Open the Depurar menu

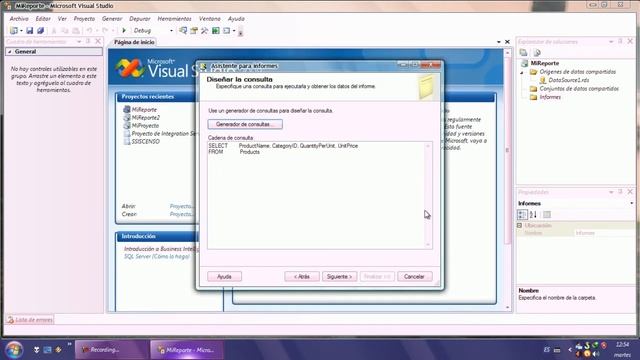140,19
